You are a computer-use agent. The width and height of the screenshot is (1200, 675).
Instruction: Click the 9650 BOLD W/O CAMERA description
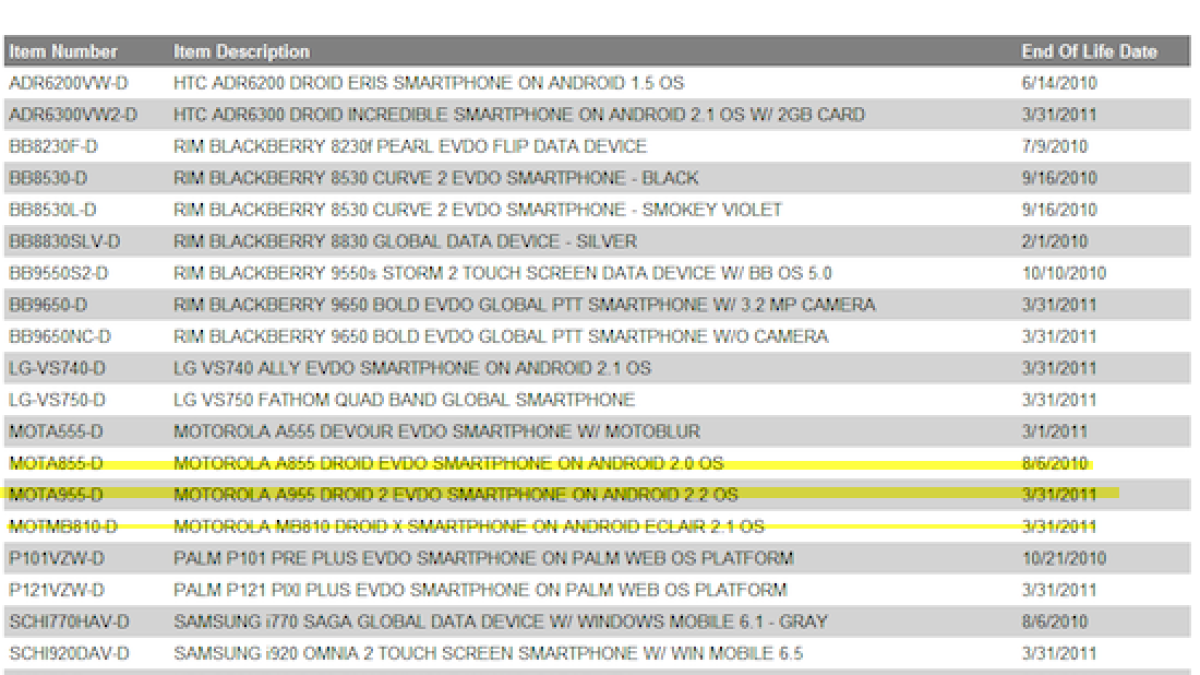pos(501,337)
